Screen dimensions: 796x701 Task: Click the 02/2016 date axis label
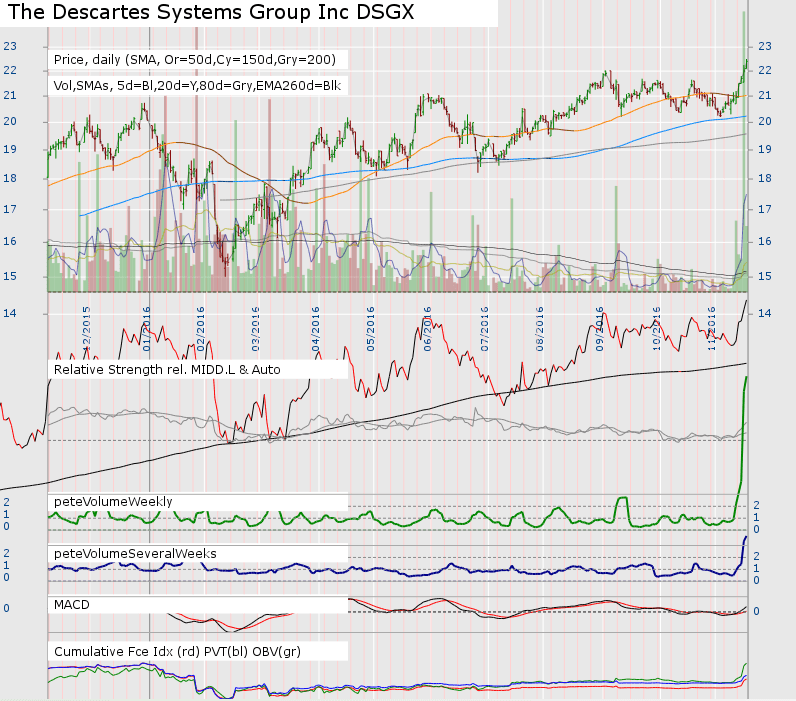coord(201,328)
